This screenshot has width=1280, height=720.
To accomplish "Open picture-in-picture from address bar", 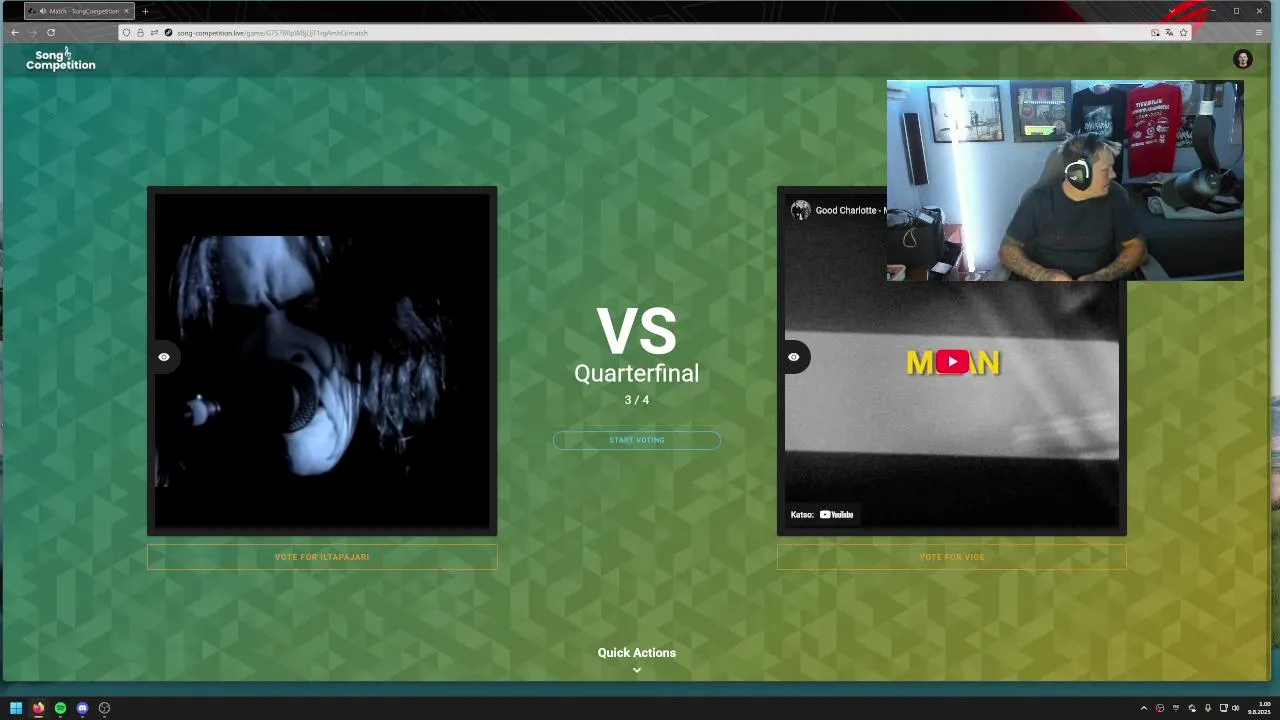I will [x=1155, y=33].
